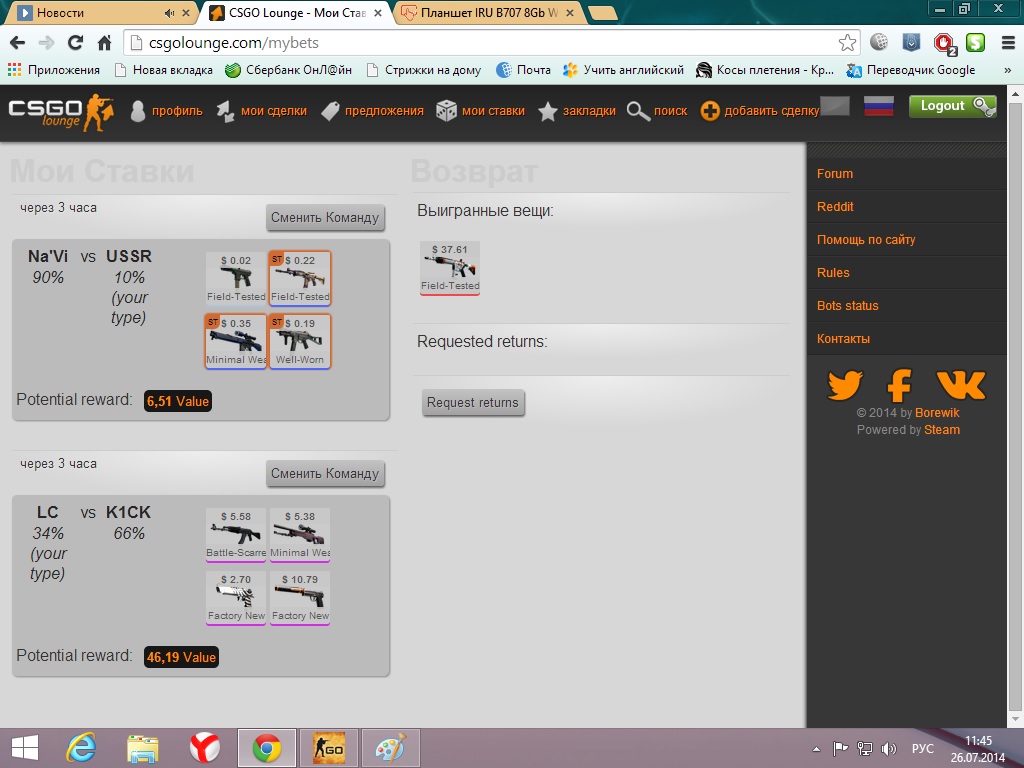Viewport: 1024px width, 768px height.
Task: Select the $0.02 Field-Tested item
Action: [236, 278]
